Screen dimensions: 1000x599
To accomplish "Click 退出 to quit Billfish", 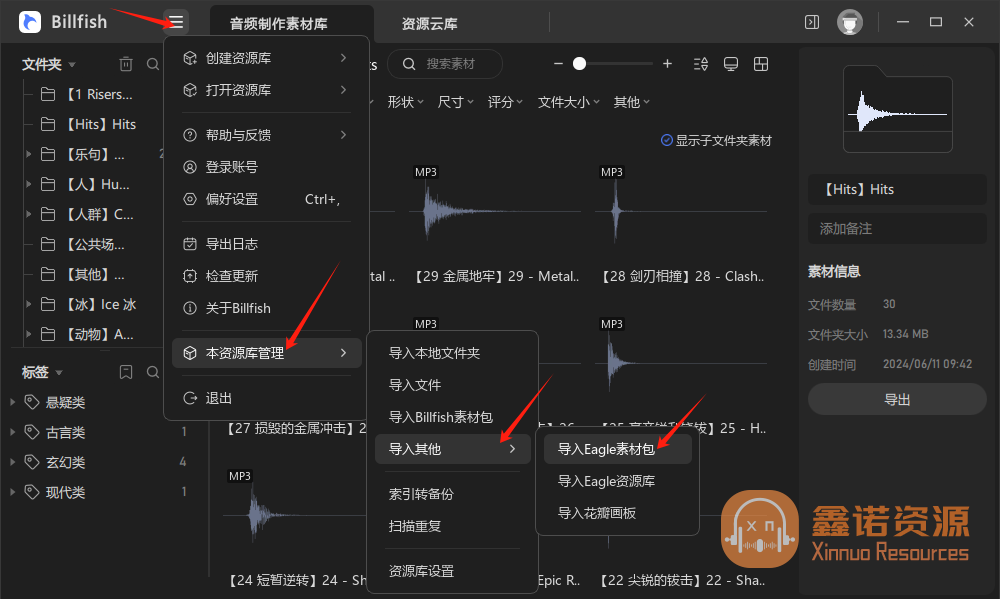I will tap(267, 398).
